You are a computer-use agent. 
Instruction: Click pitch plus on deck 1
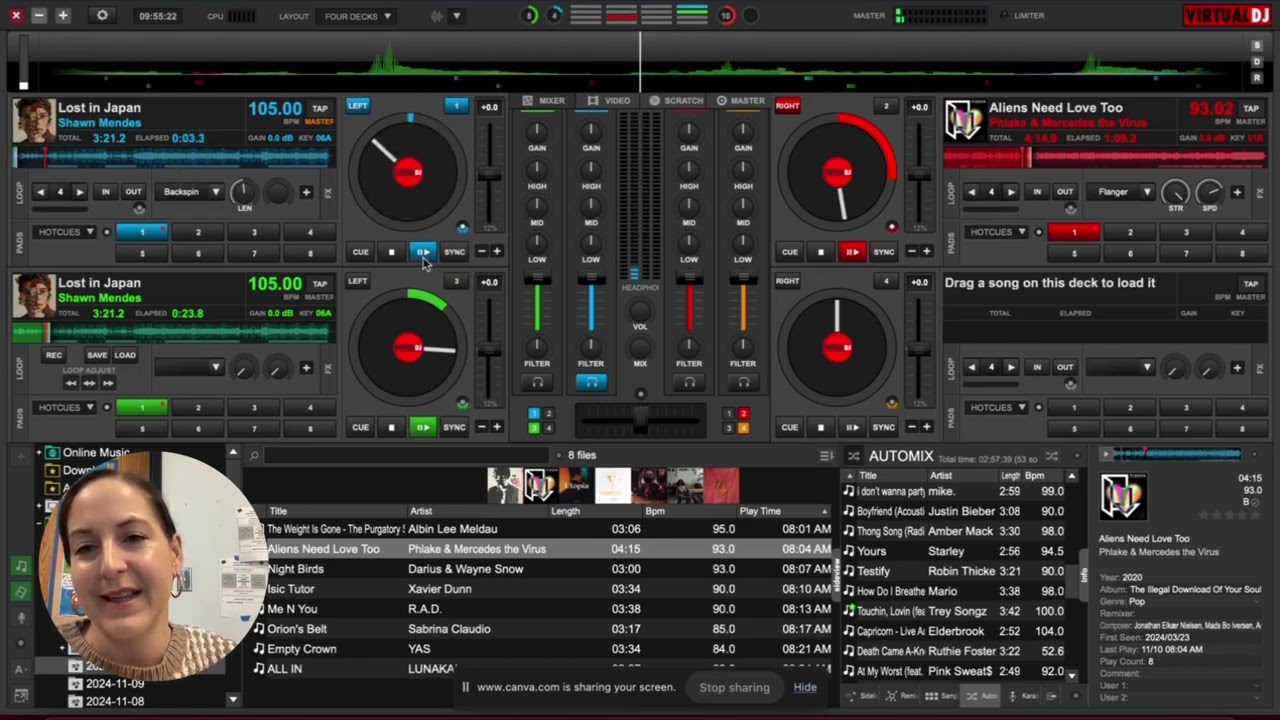pyautogui.click(x=496, y=252)
